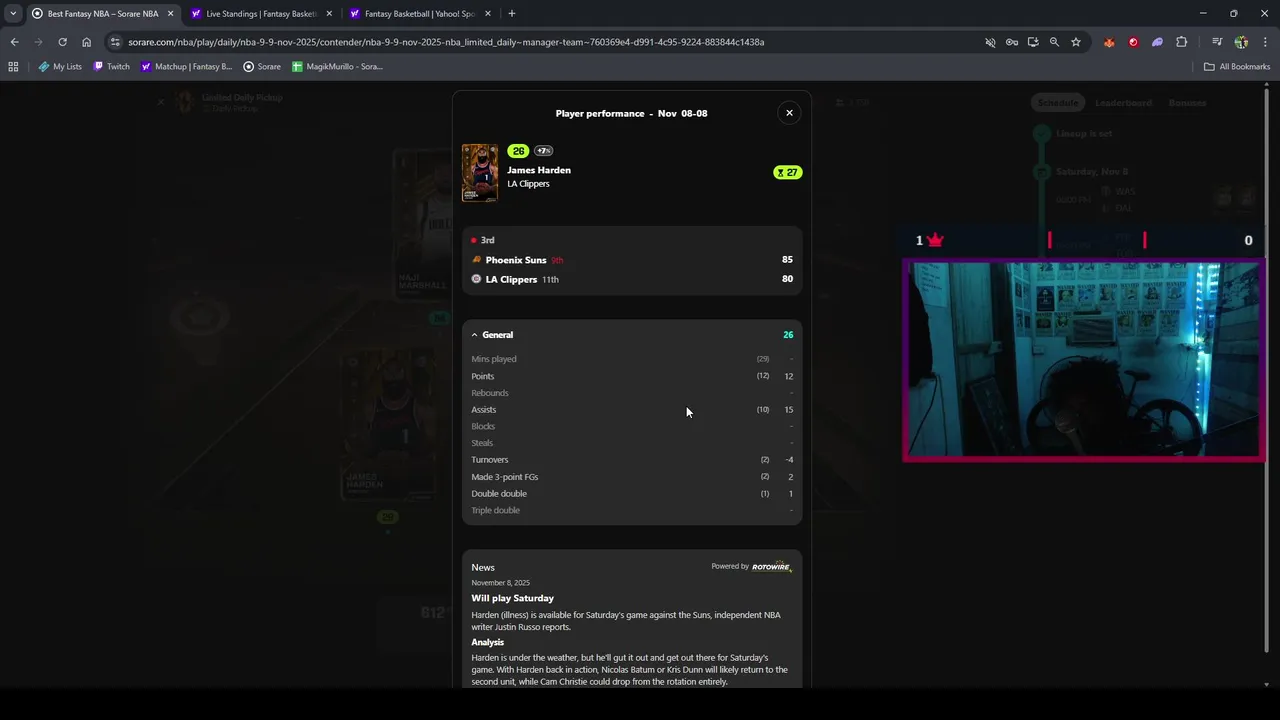Open Matchup Fantasy bookmark
The image size is (1280, 720).
[186, 67]
